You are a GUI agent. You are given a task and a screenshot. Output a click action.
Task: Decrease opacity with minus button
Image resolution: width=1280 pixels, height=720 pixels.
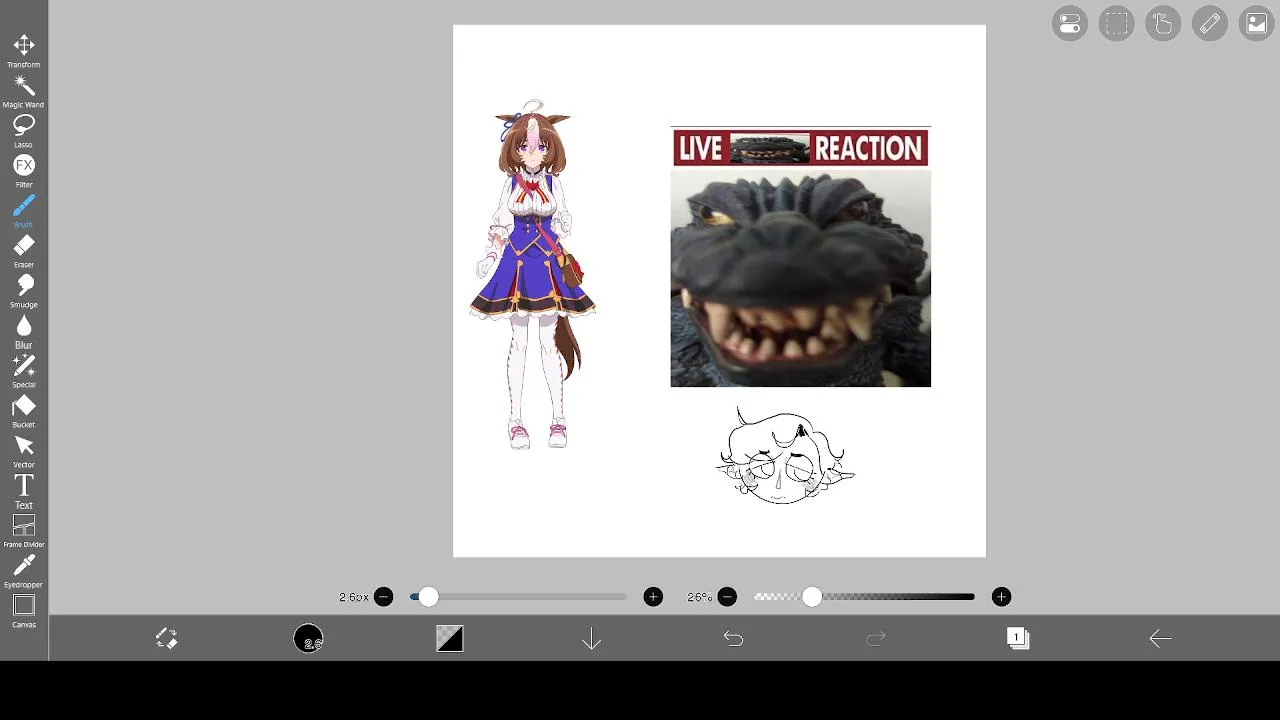point(727,597)
